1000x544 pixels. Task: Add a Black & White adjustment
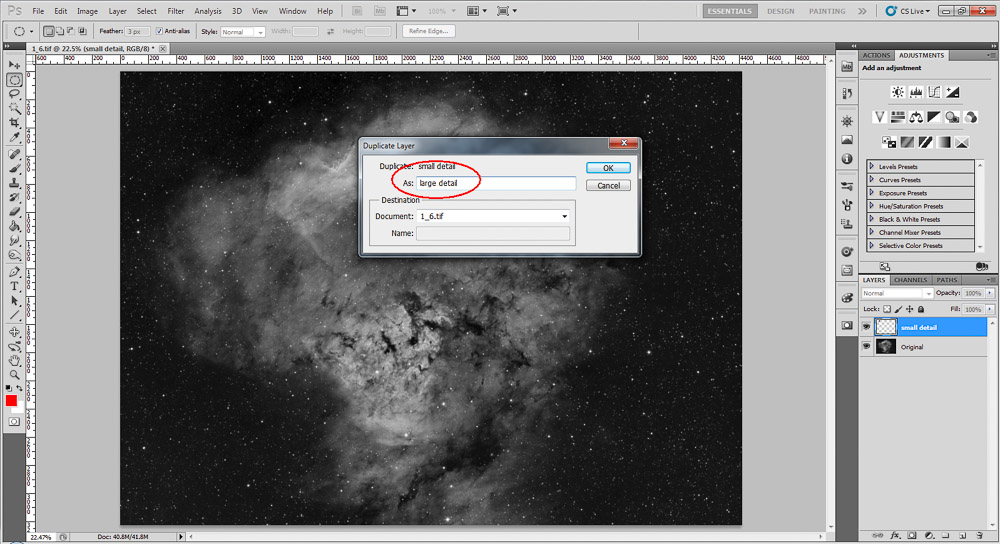pos(934,117)
